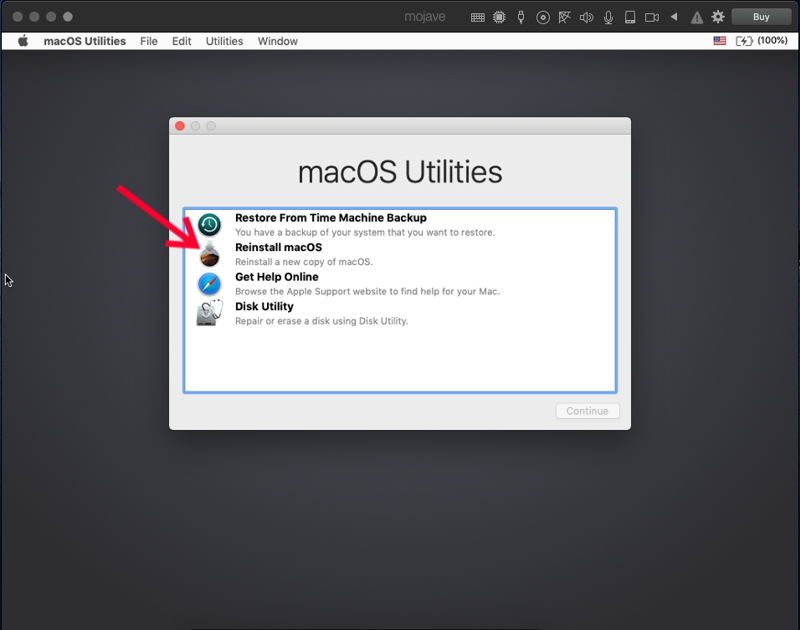Open the Apple menu
This screenshot has height=630, width=800.
click(x=23, y=41)
